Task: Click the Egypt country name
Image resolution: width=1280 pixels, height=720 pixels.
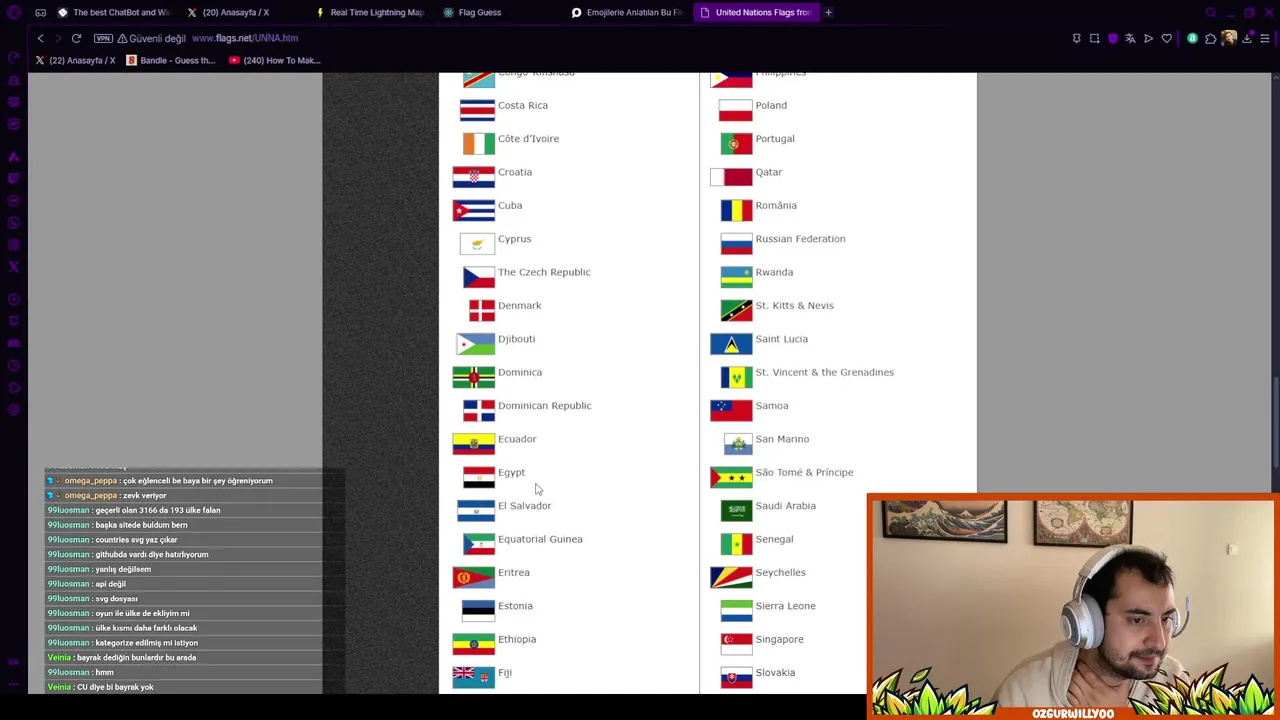Action: coord(511,472)
